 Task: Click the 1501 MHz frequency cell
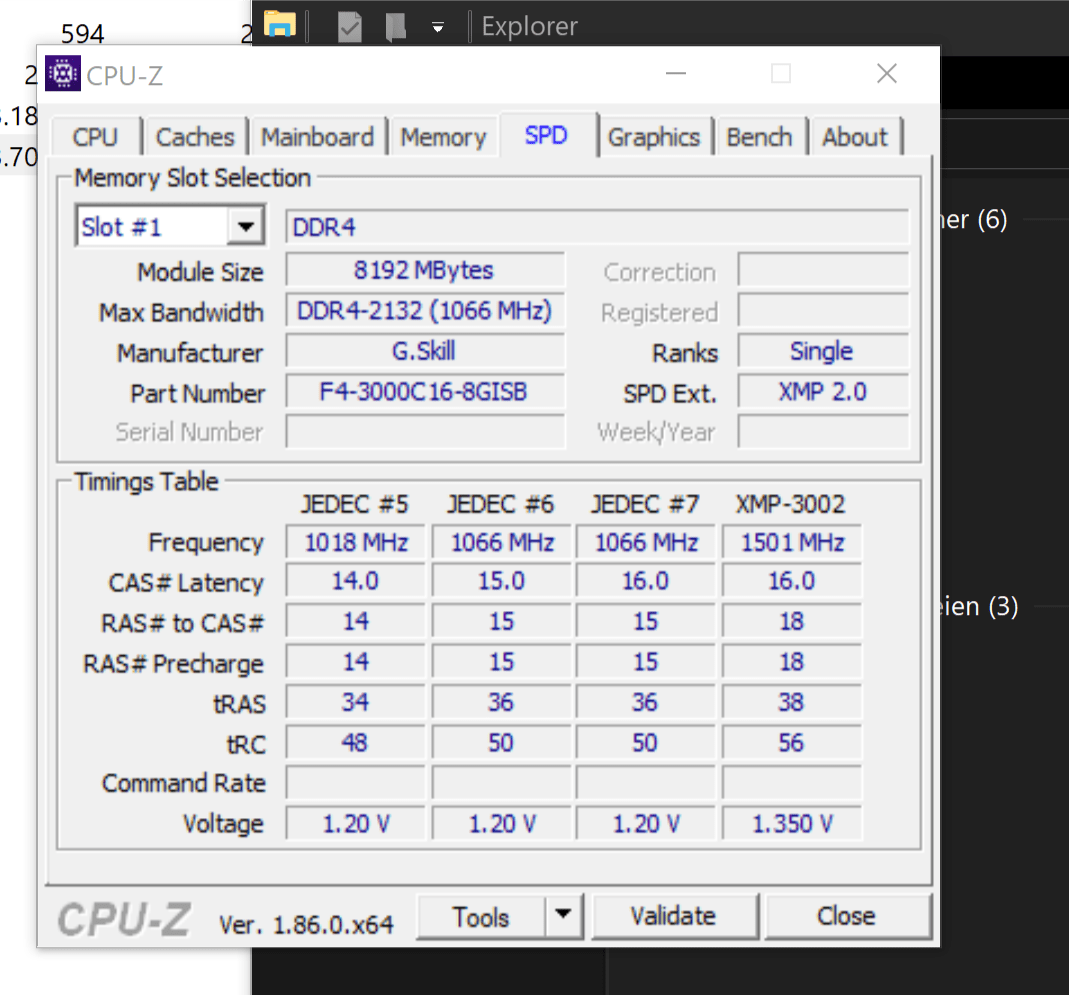792,542
